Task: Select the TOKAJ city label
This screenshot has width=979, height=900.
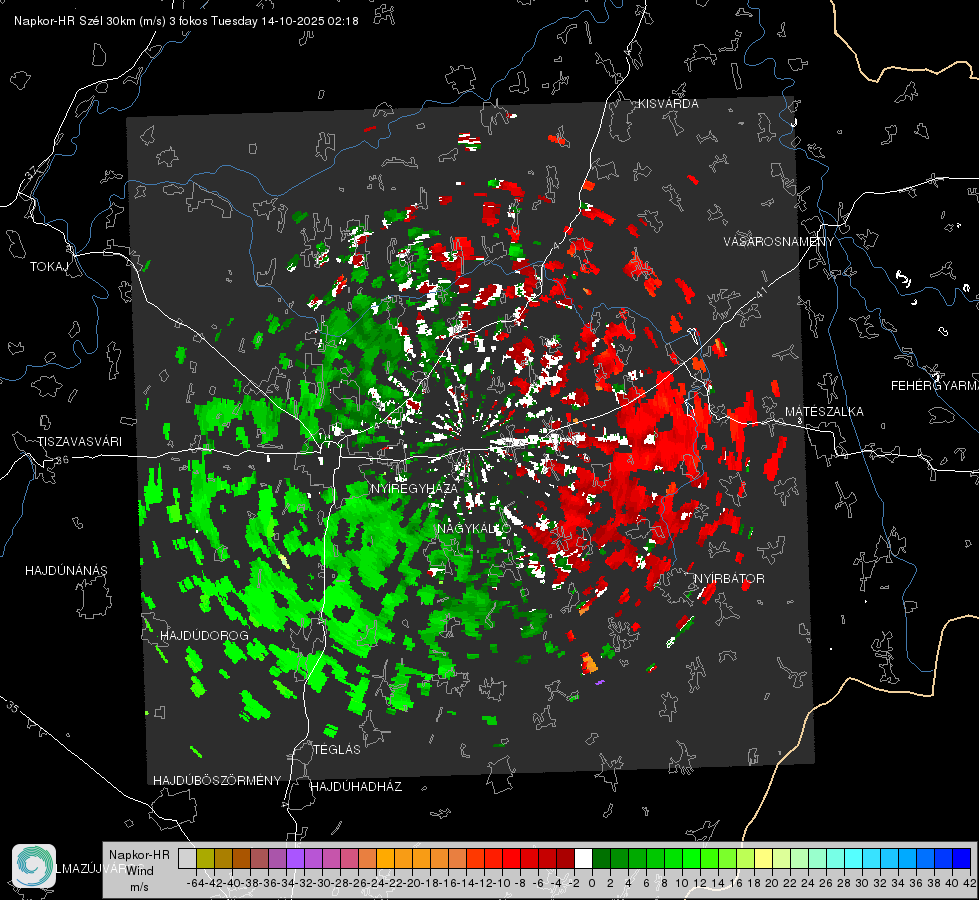Action: pos(49,267)
